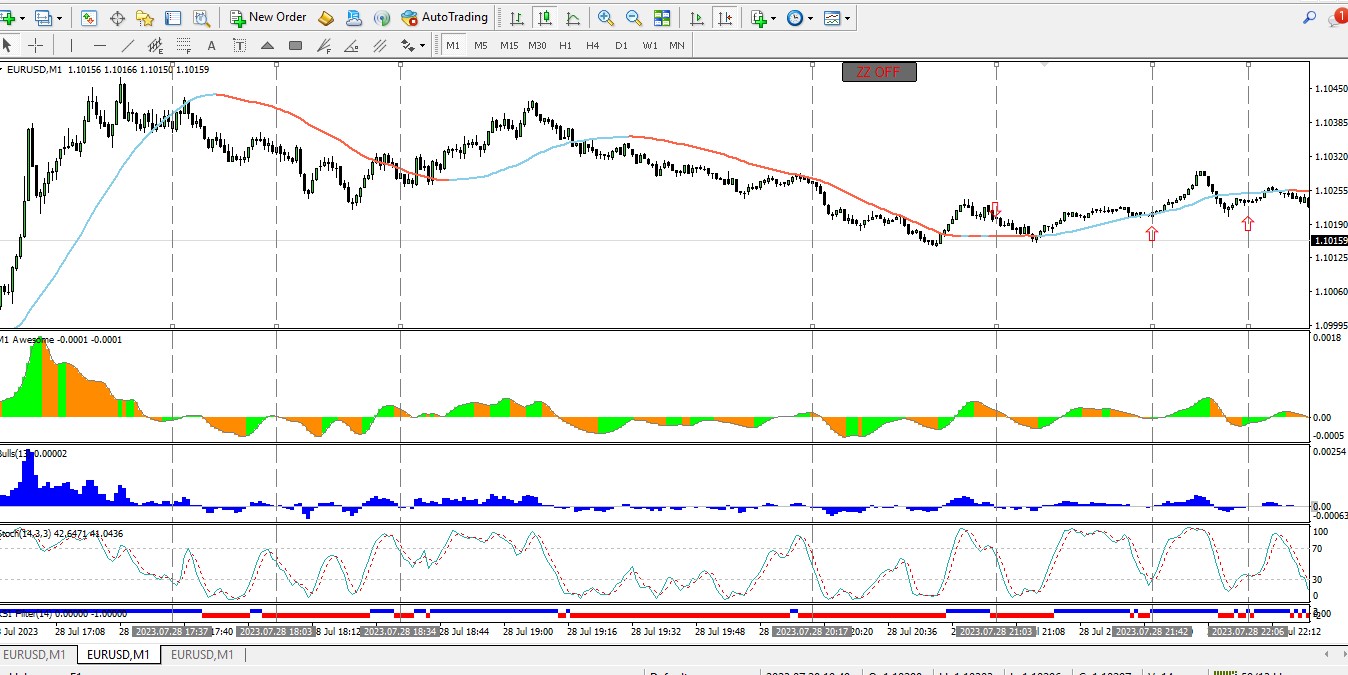Toggle the AutoTrading button

(x=444, y=17)
